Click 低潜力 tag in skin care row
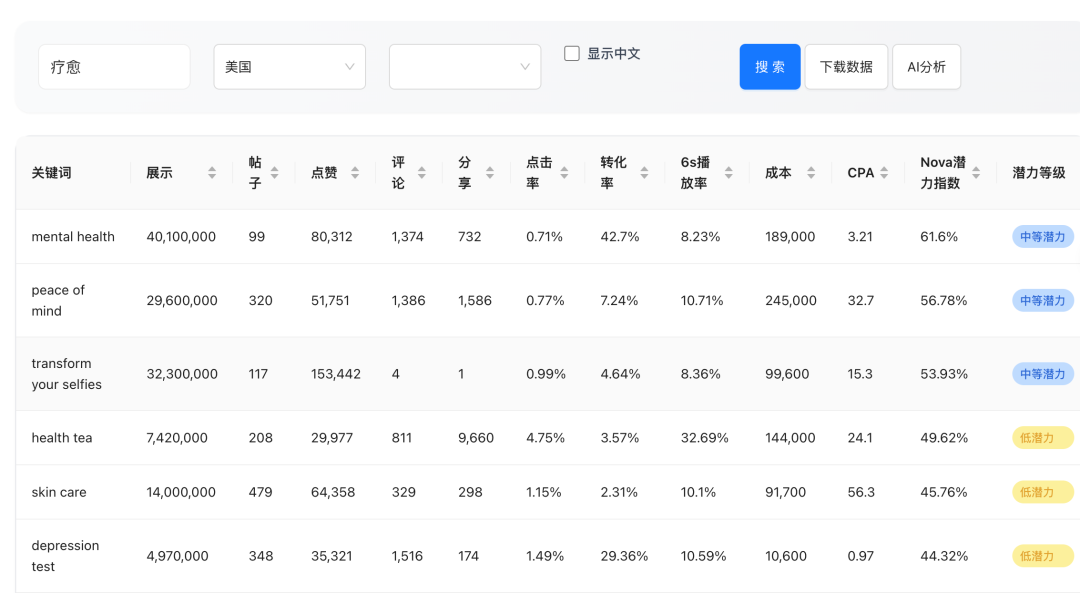This screenshot has height=593, width=1080. coord(1042,492)
